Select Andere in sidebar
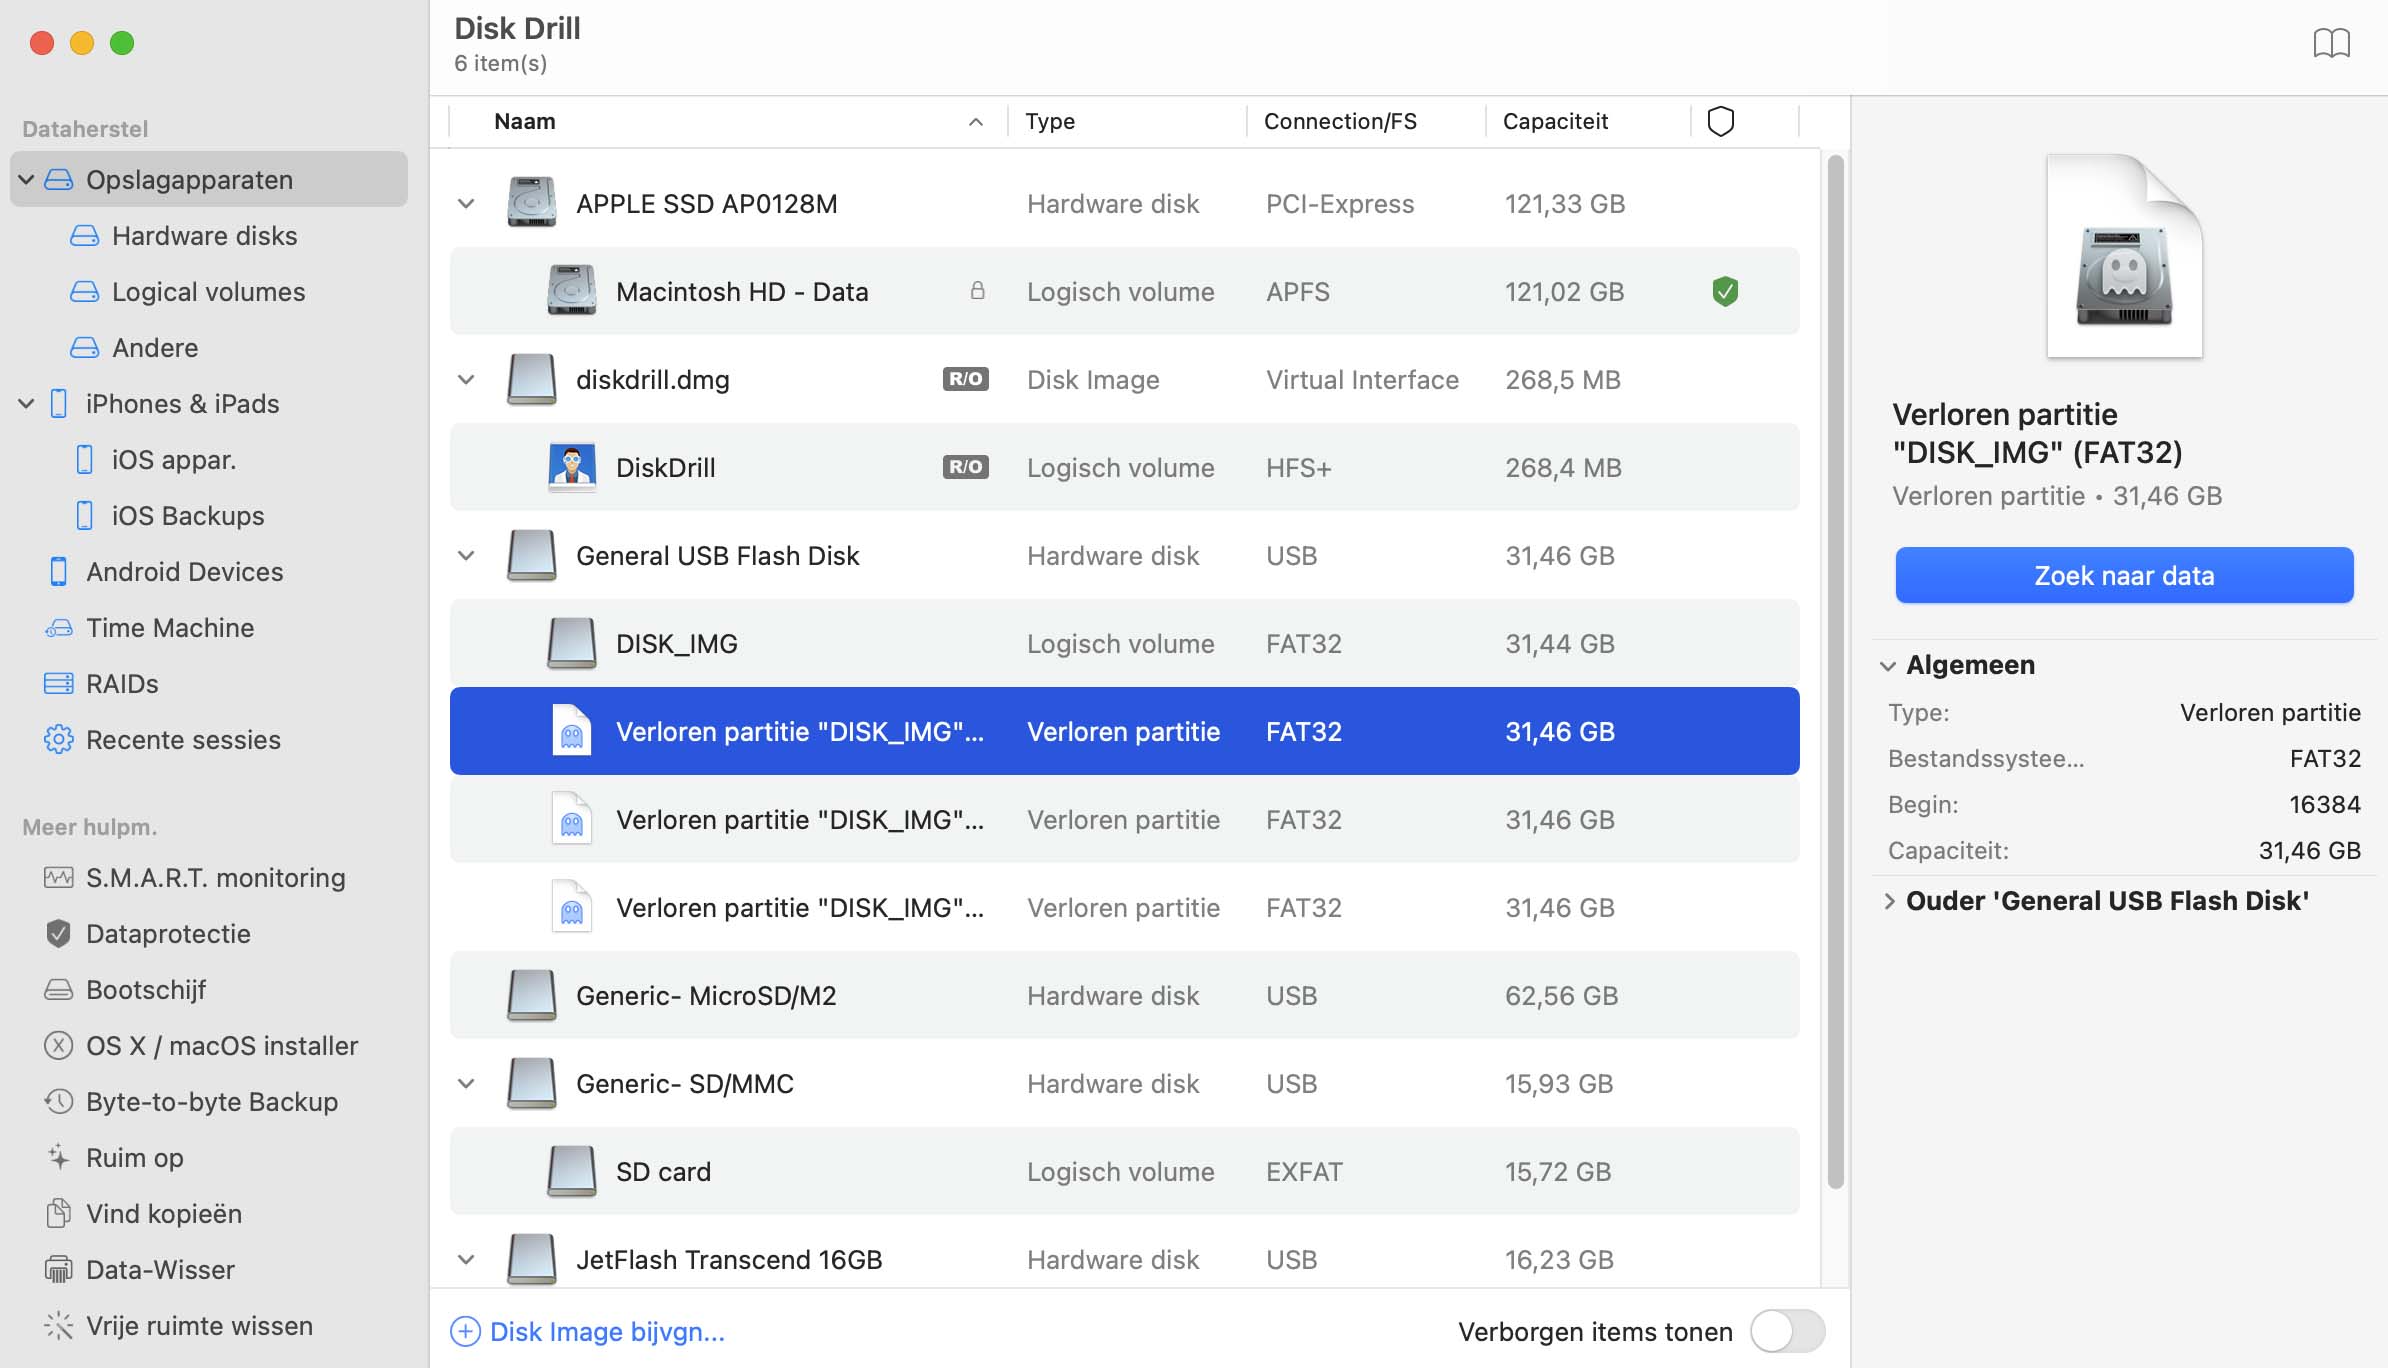The width and height of the screenshot is (2388, 1368). click(155, 347)
